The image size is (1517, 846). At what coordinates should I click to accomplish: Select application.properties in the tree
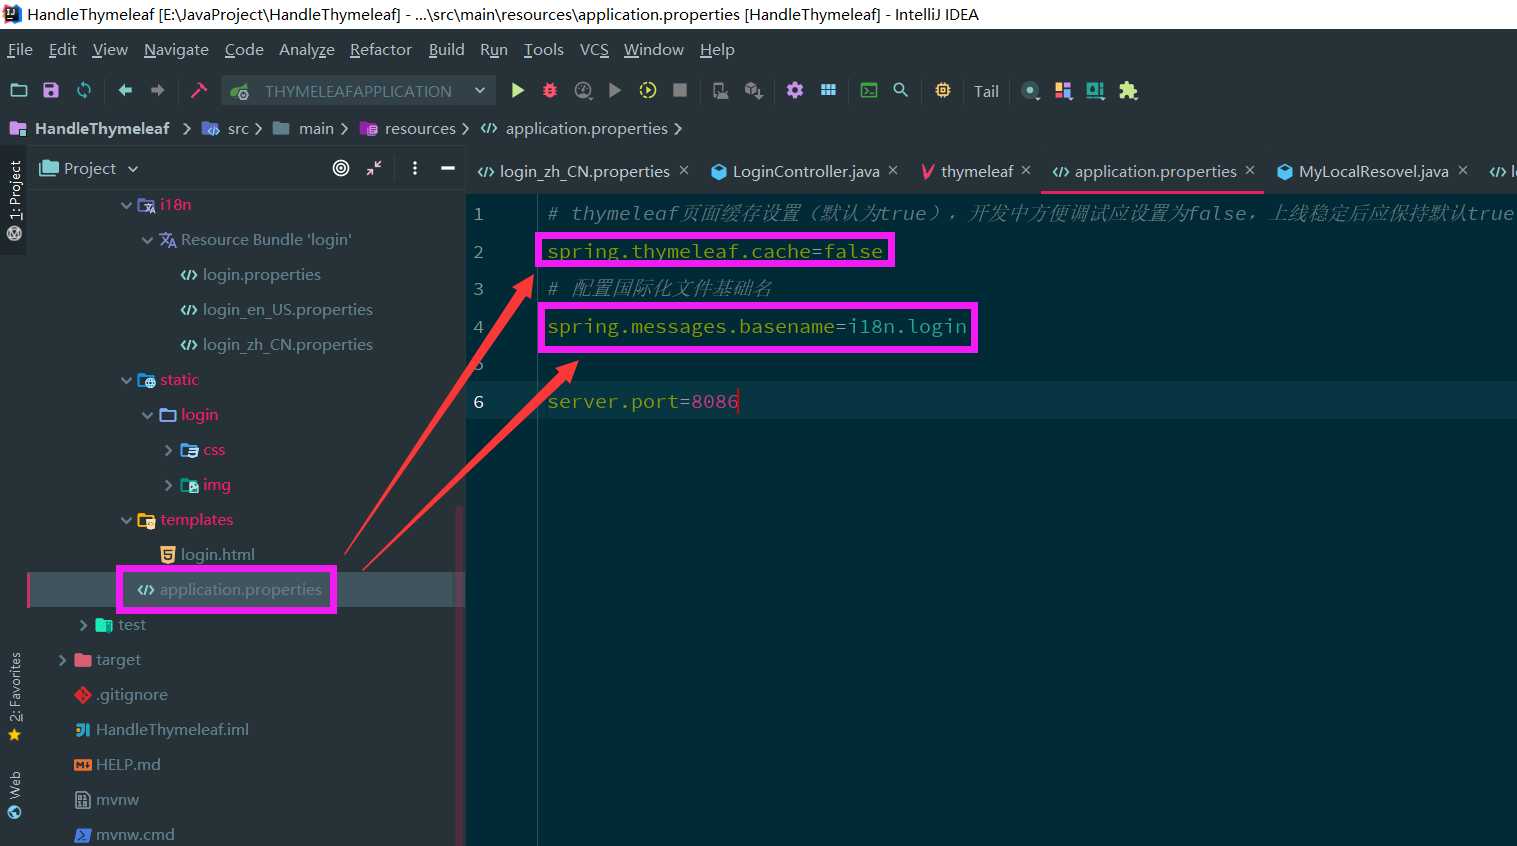[x=240, y=590]
